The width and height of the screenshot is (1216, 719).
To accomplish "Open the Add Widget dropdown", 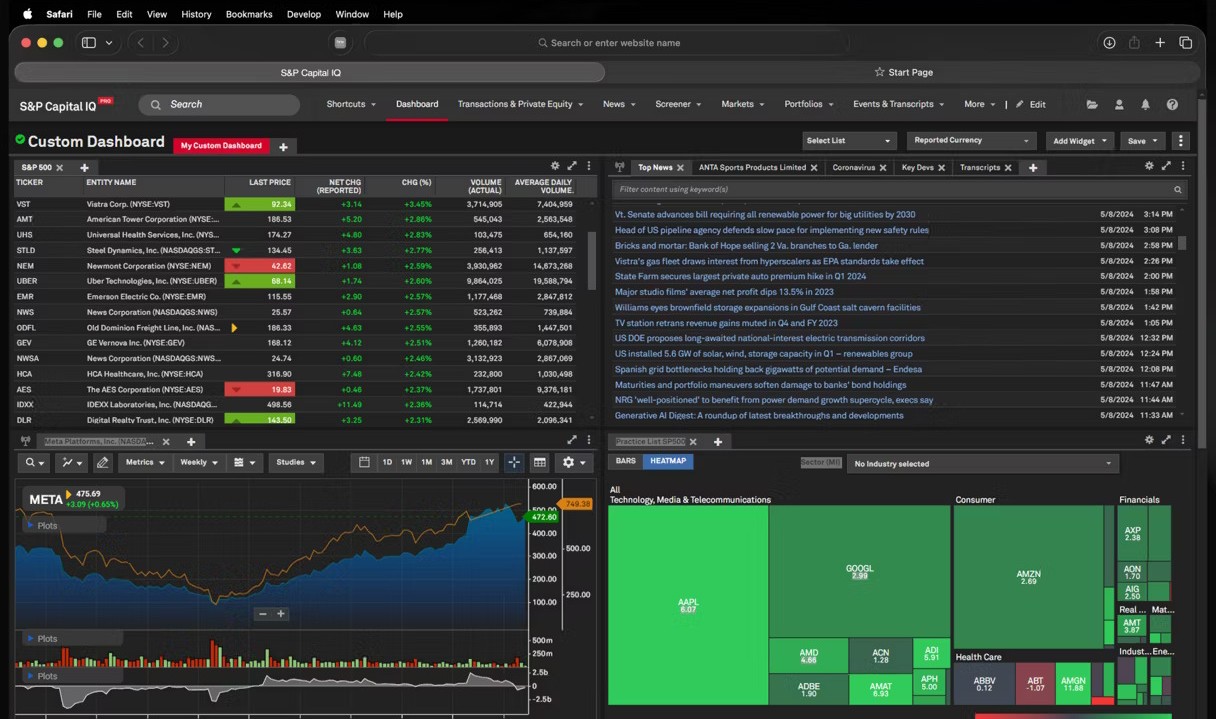I will tap(1079, 141).
